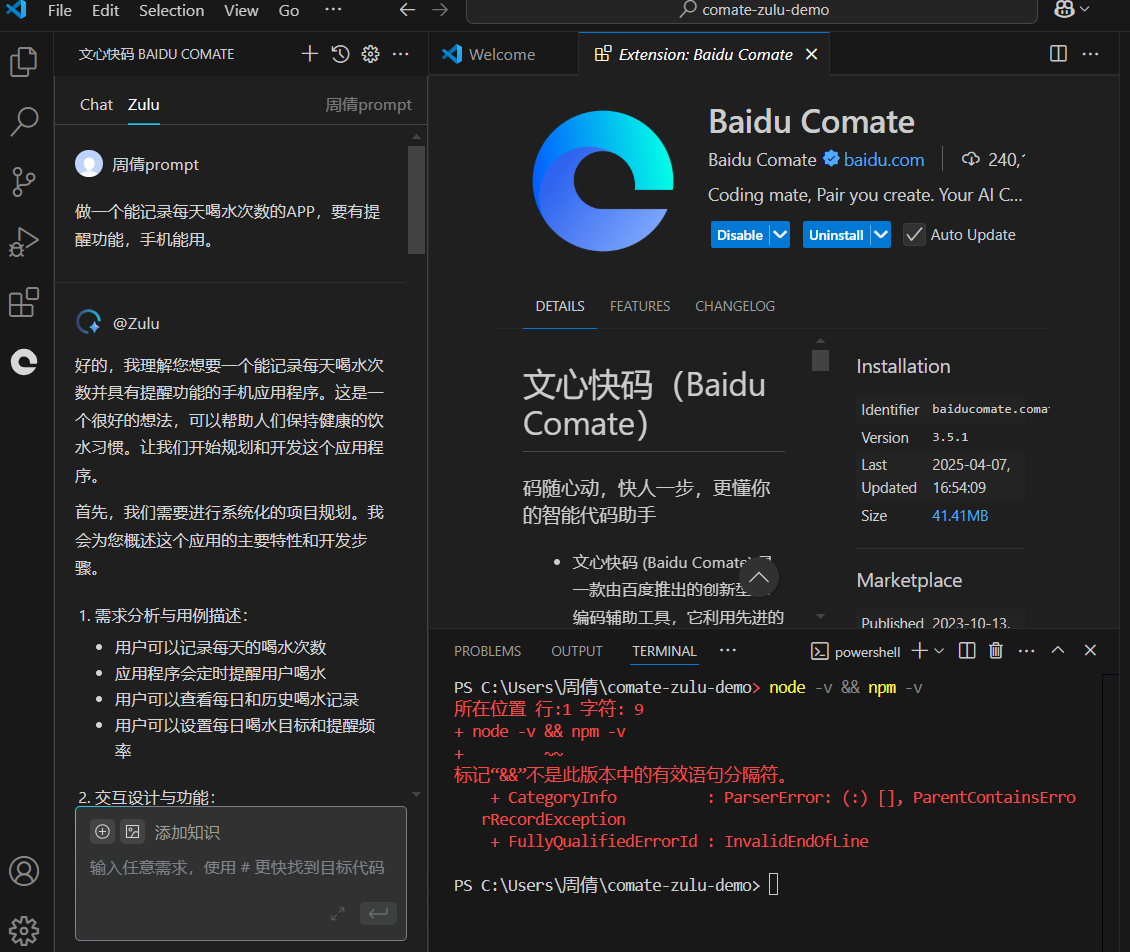Kill terminal with trash icon
Screen dimensions: 1130x952
point(996,651)
